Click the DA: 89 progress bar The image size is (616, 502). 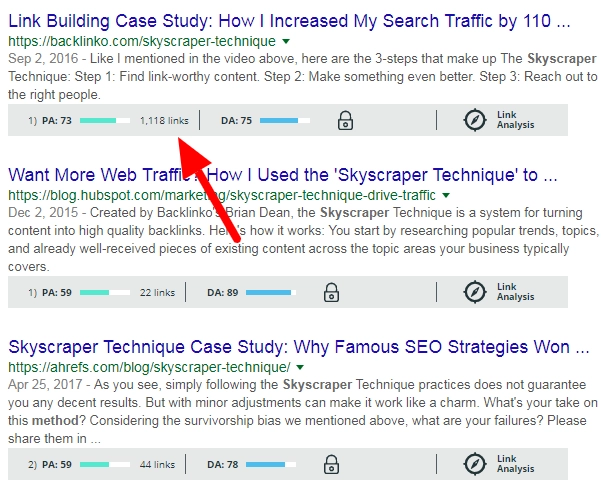(x=271, y=293)
